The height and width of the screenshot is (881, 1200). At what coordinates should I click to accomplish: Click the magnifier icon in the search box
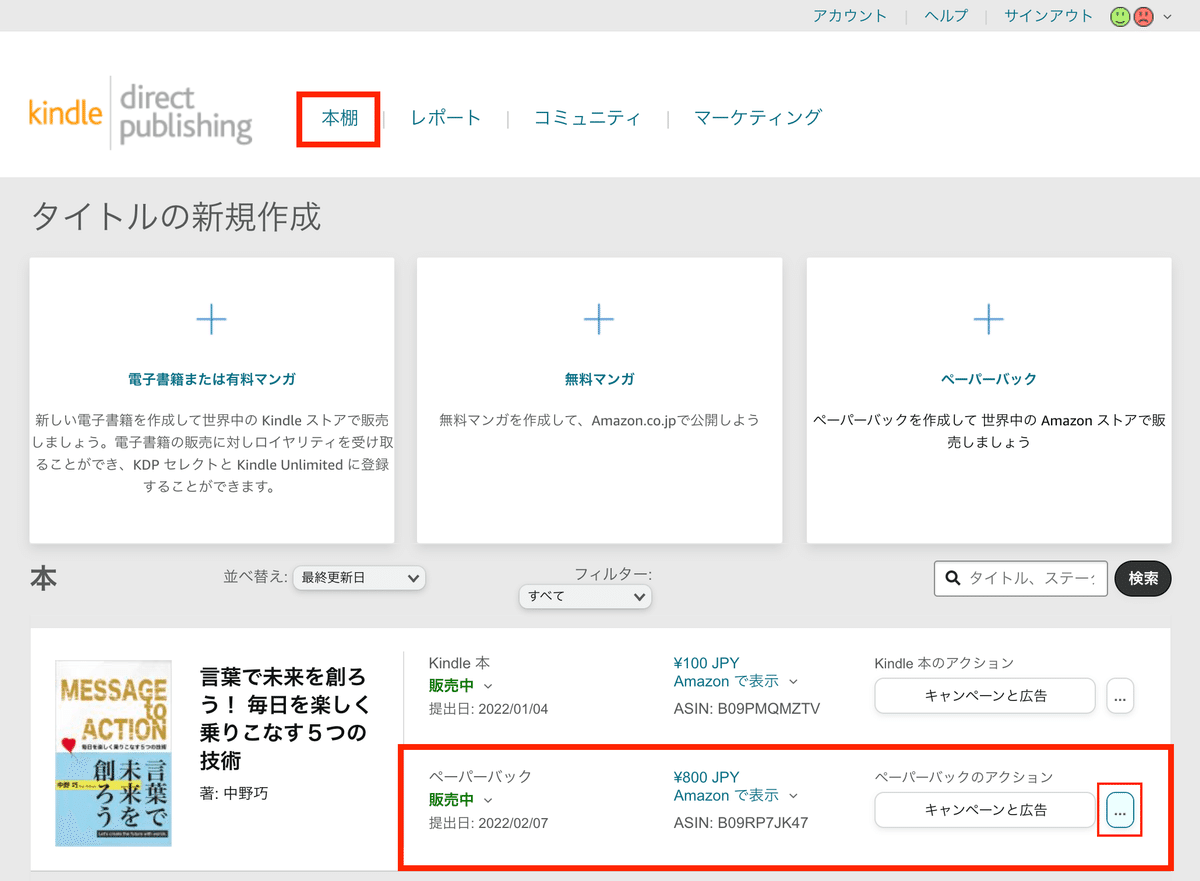[x=952, y=578]
